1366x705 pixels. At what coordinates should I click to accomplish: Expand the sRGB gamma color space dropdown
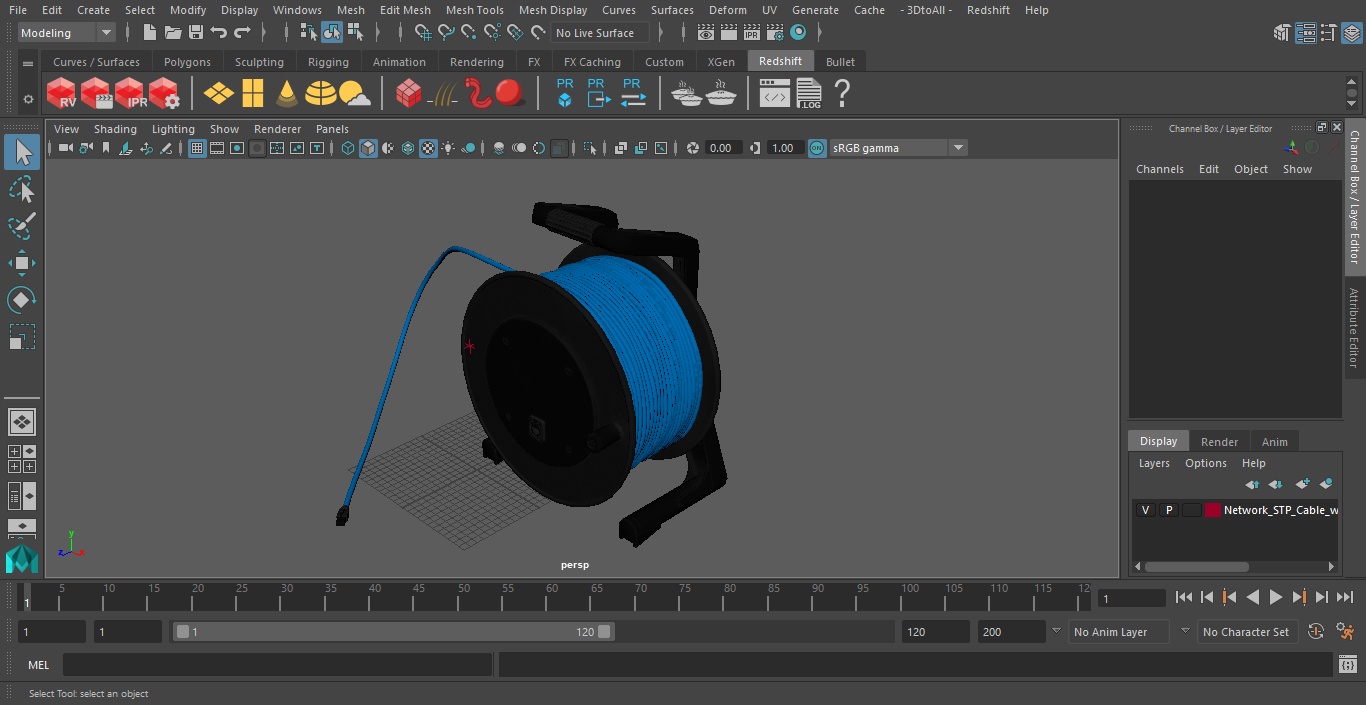coord(957,148)
